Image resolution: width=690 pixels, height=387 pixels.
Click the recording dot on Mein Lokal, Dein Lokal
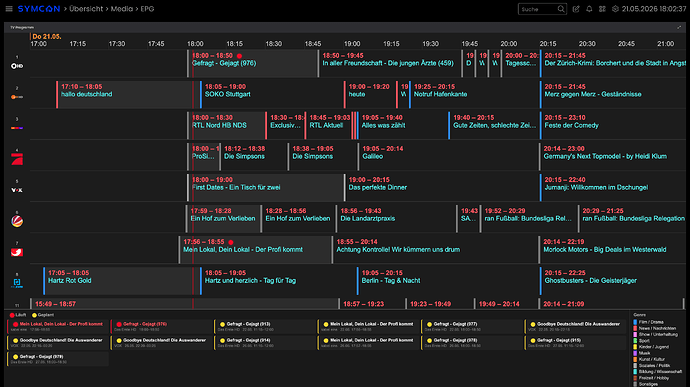[x=231, y=242]
